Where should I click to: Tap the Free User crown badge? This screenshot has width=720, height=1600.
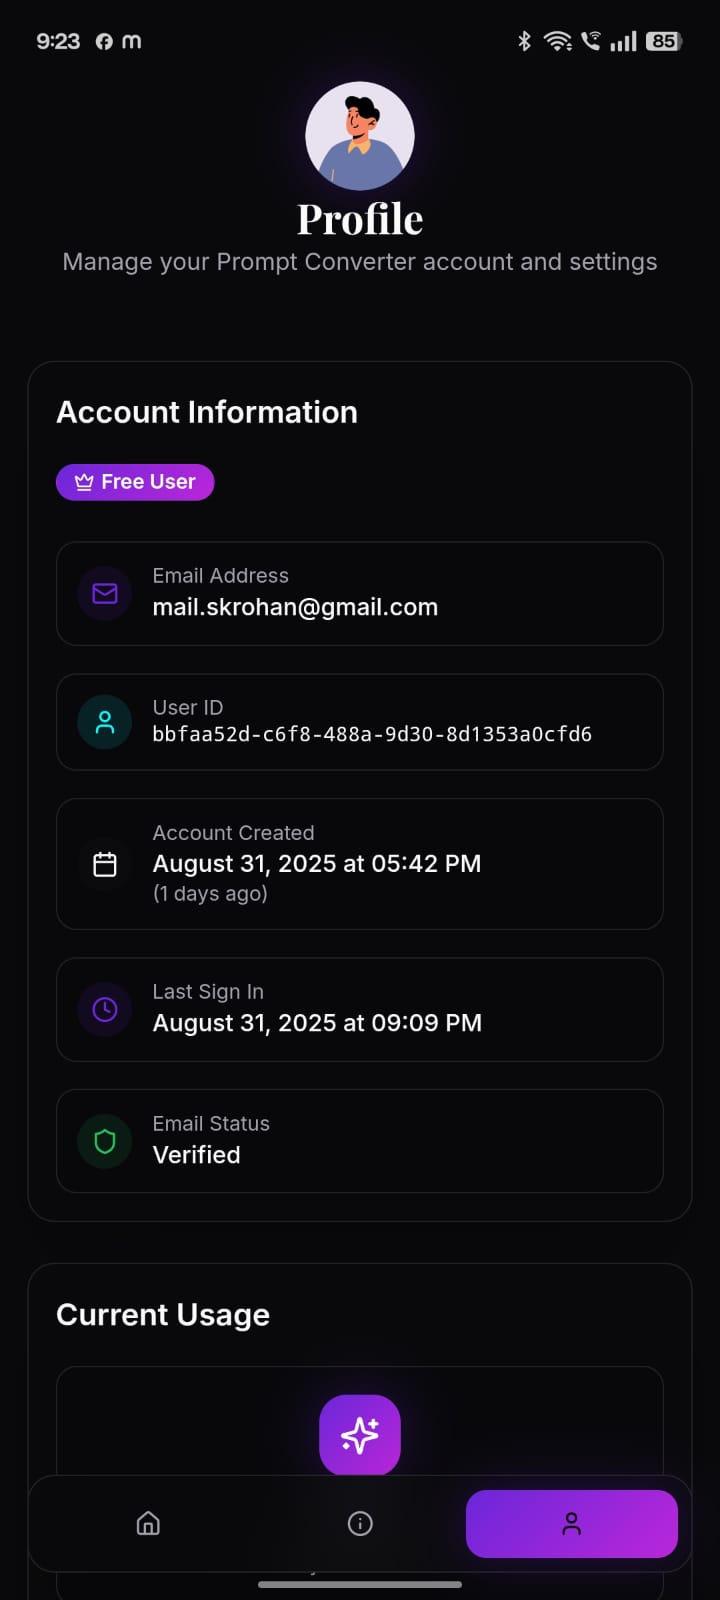(135, 482)
